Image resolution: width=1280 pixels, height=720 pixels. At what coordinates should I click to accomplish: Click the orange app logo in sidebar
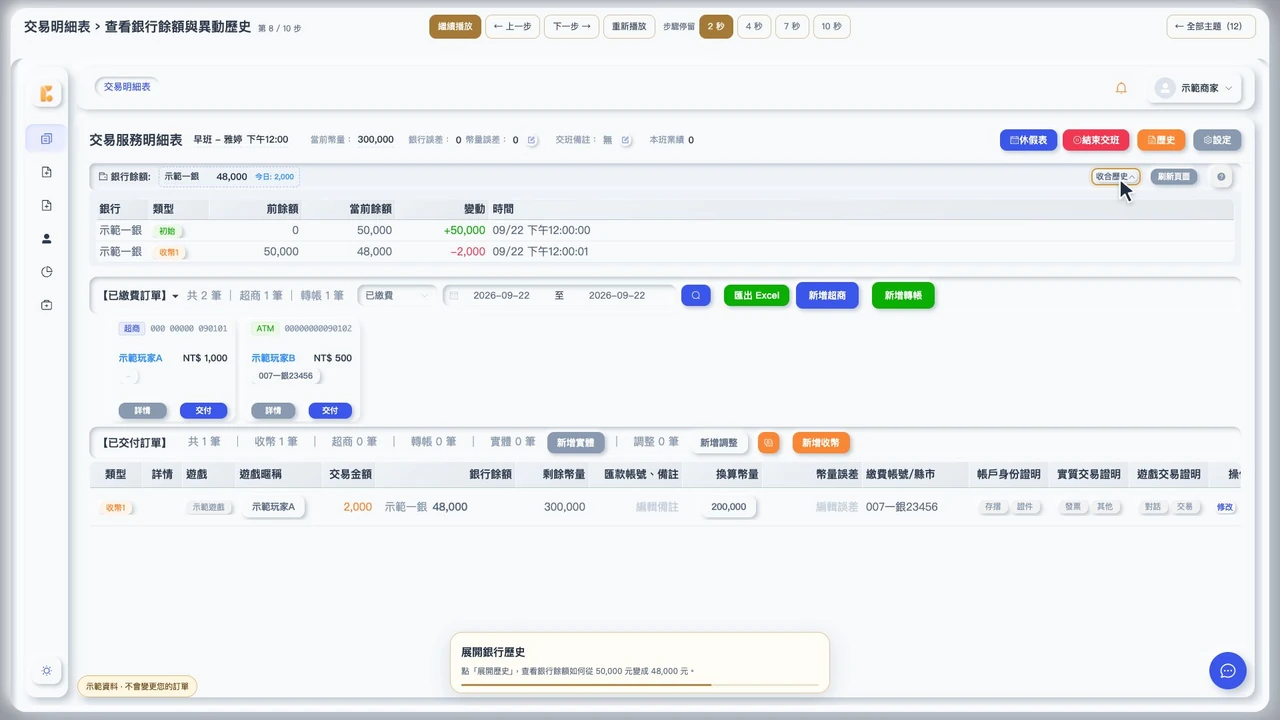coord(46,94)
